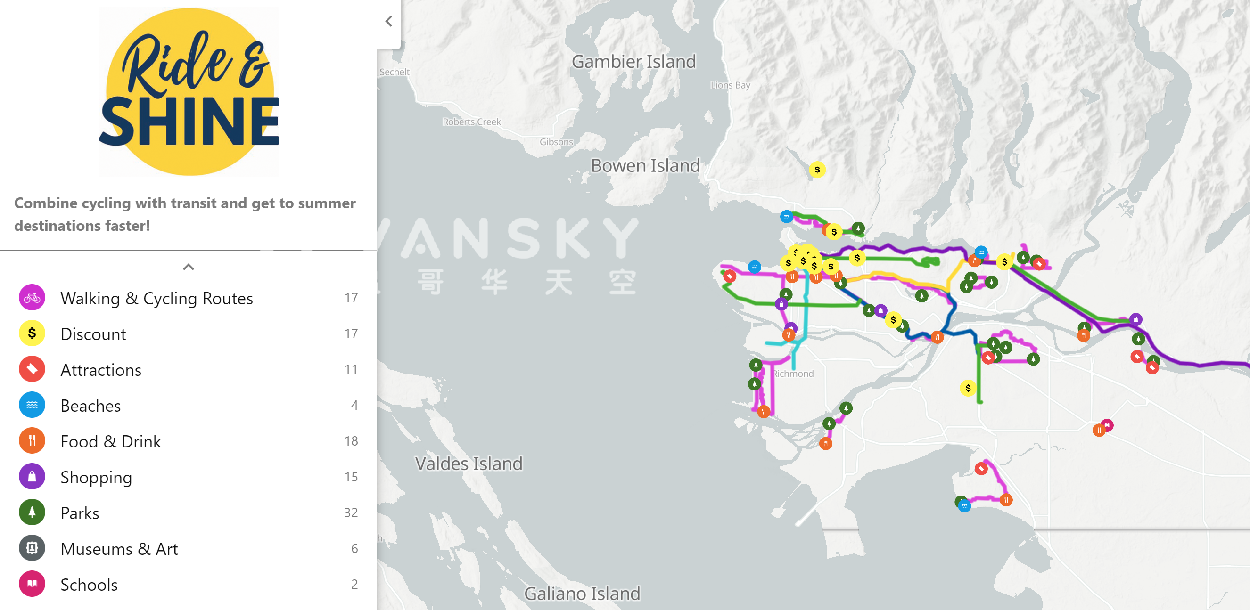Toggle the Schools category in the legend
Screen dimensions: 1250x610
(x=89, y=585)
